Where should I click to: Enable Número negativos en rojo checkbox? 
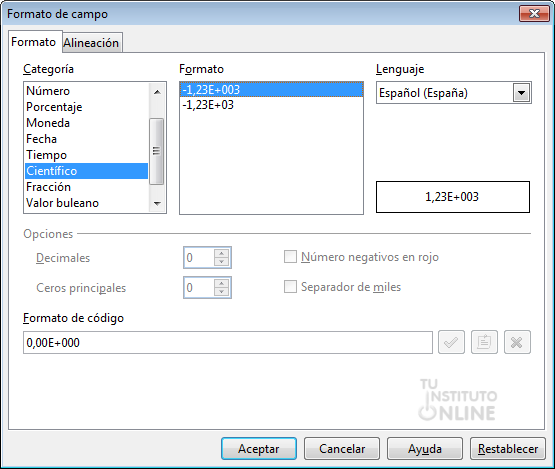pos(290,257)
